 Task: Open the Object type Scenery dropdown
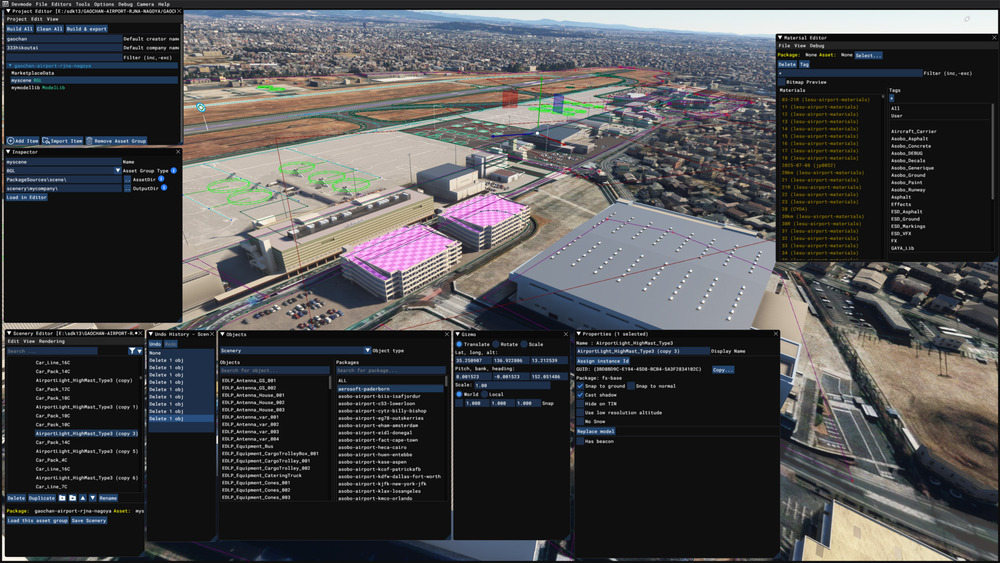click(367, 351)
